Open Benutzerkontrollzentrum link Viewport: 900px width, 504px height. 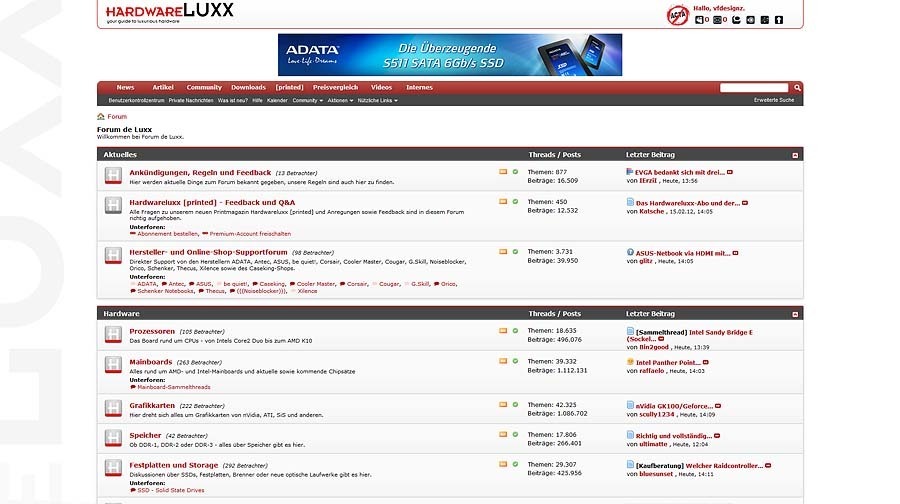[x=137, y=100]
